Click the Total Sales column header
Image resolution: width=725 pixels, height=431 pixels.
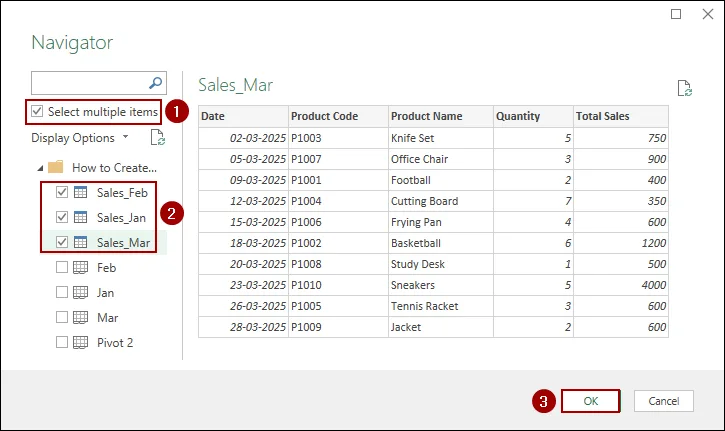[x=621, y=116]
